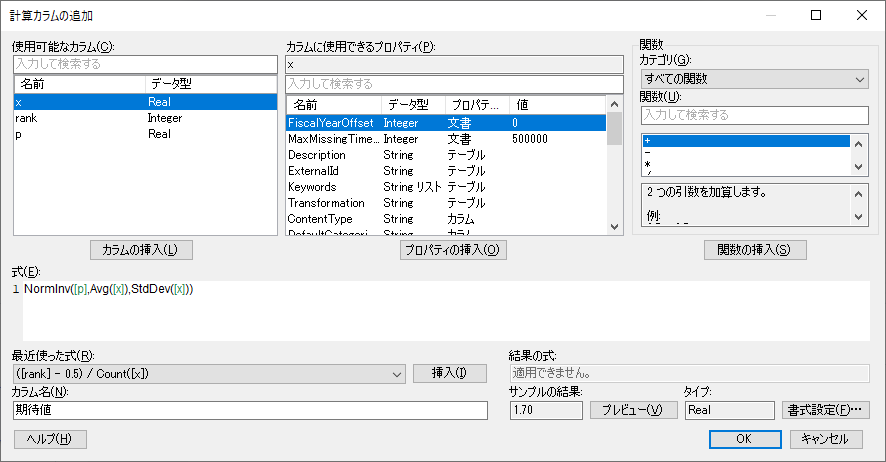Select the ContentType property row
Image resolution: width=886 pixels, height=462 pixels.
pos(446,219)
